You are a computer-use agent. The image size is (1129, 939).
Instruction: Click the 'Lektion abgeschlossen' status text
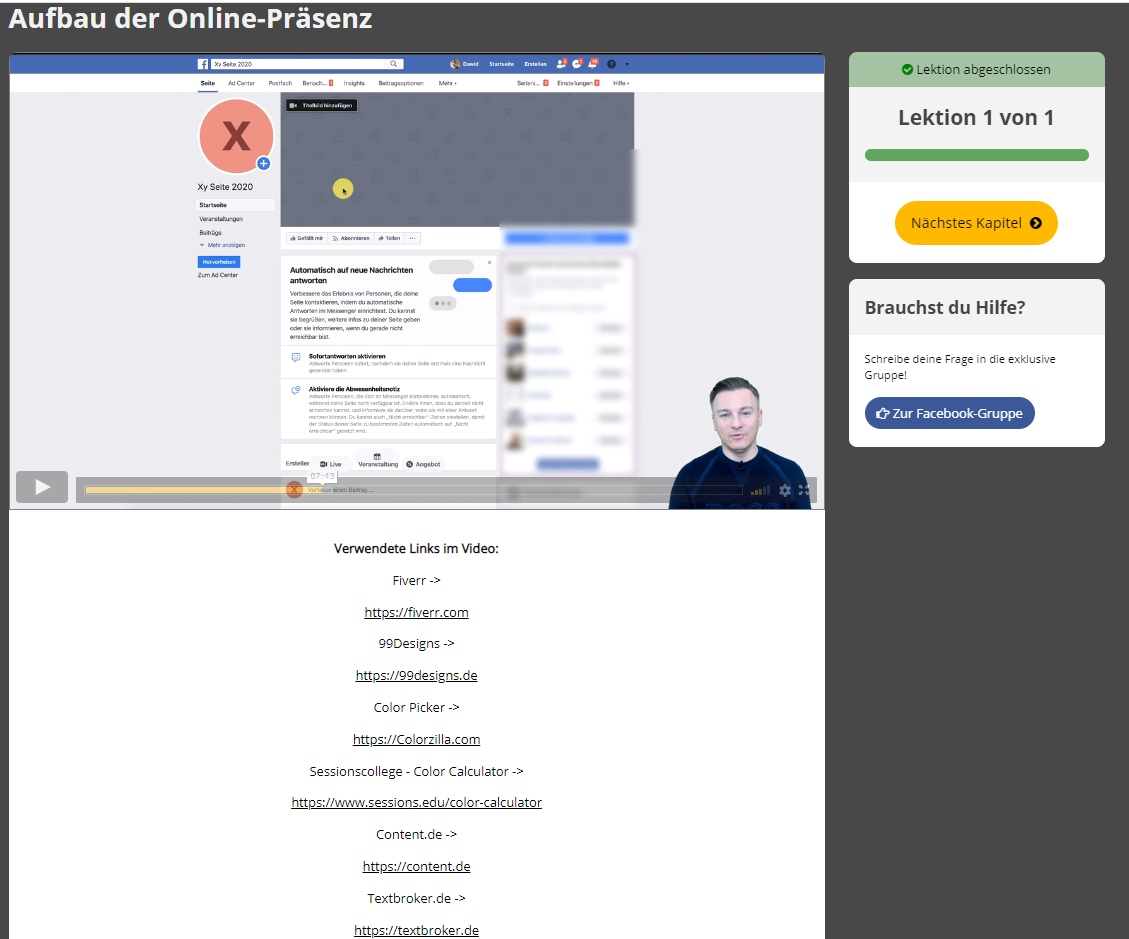983,70
